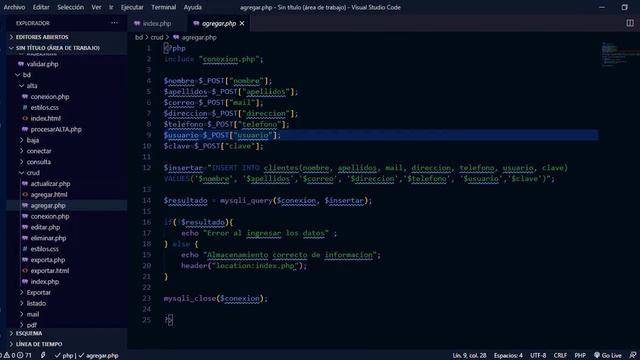Screen dimensions: 640x360
Task: Open the Ayuda menu
Action: tap(193, 7)
